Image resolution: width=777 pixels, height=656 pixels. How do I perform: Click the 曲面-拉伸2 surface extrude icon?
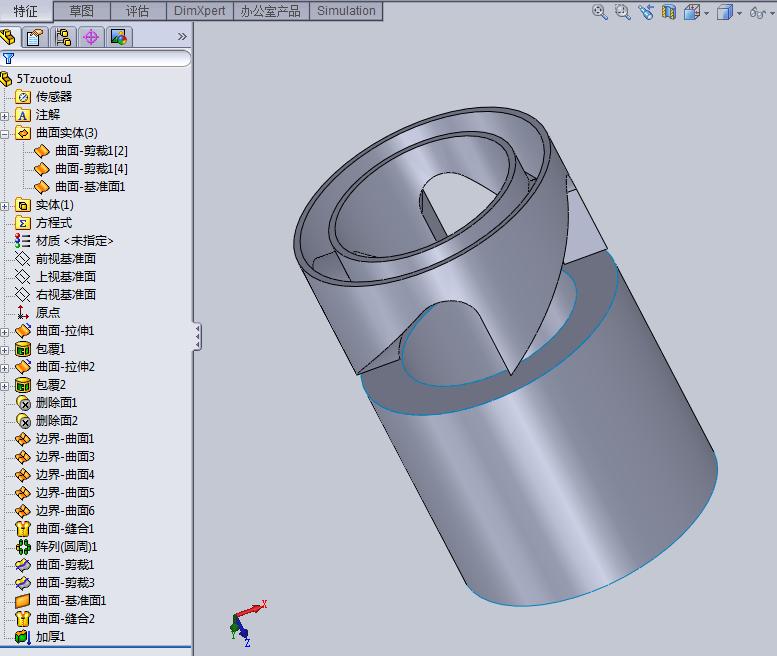coord(23,367)
